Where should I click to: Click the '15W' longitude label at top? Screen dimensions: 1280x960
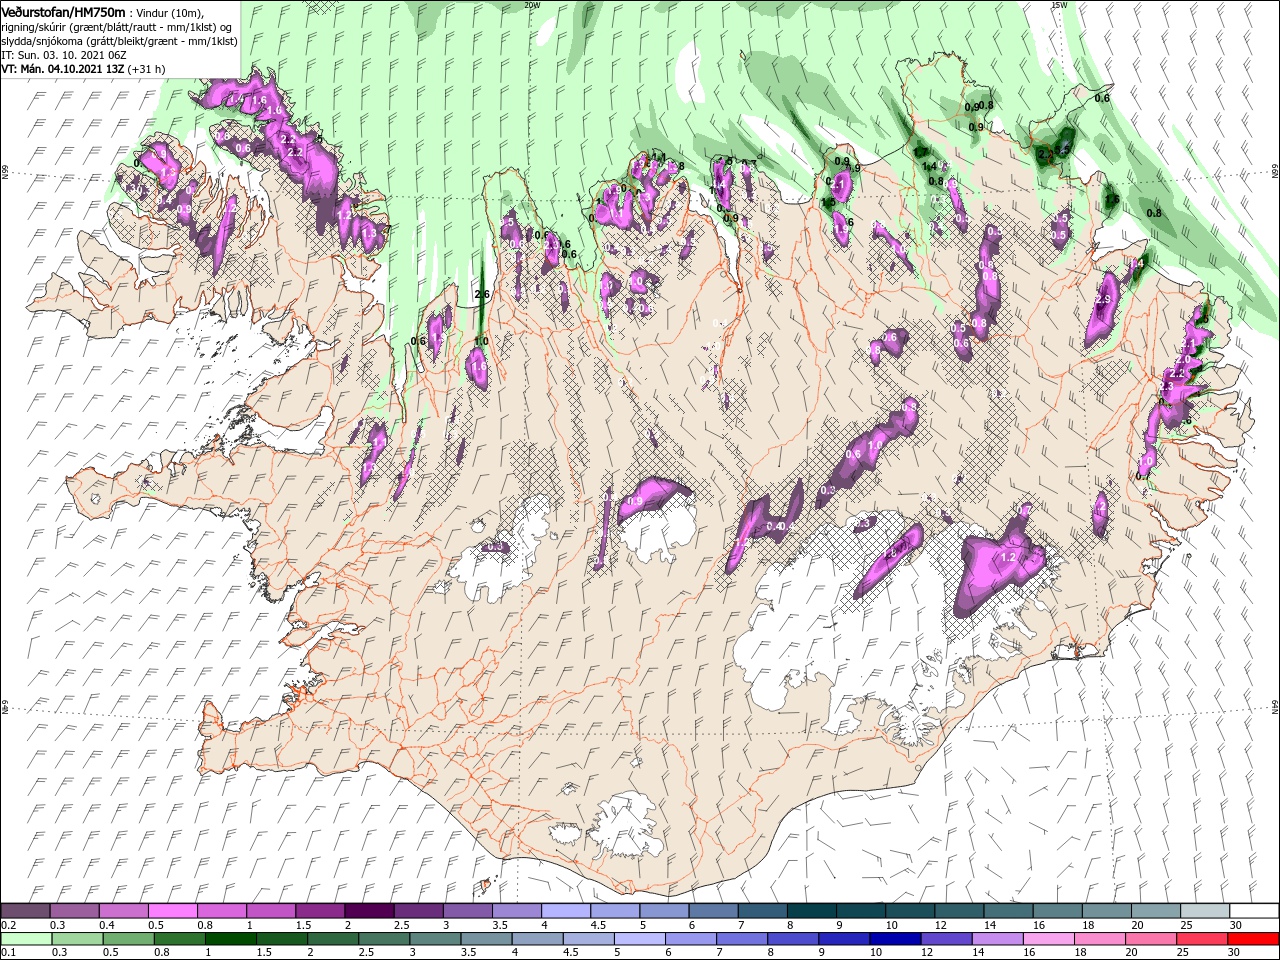1058,4
